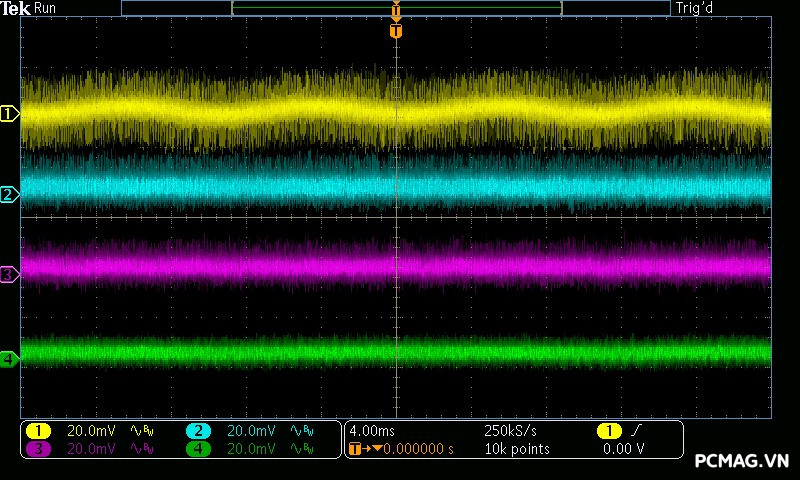Click the cyan channel 2 ground marker
Screen dimensions: 800x480
(9, 194)
